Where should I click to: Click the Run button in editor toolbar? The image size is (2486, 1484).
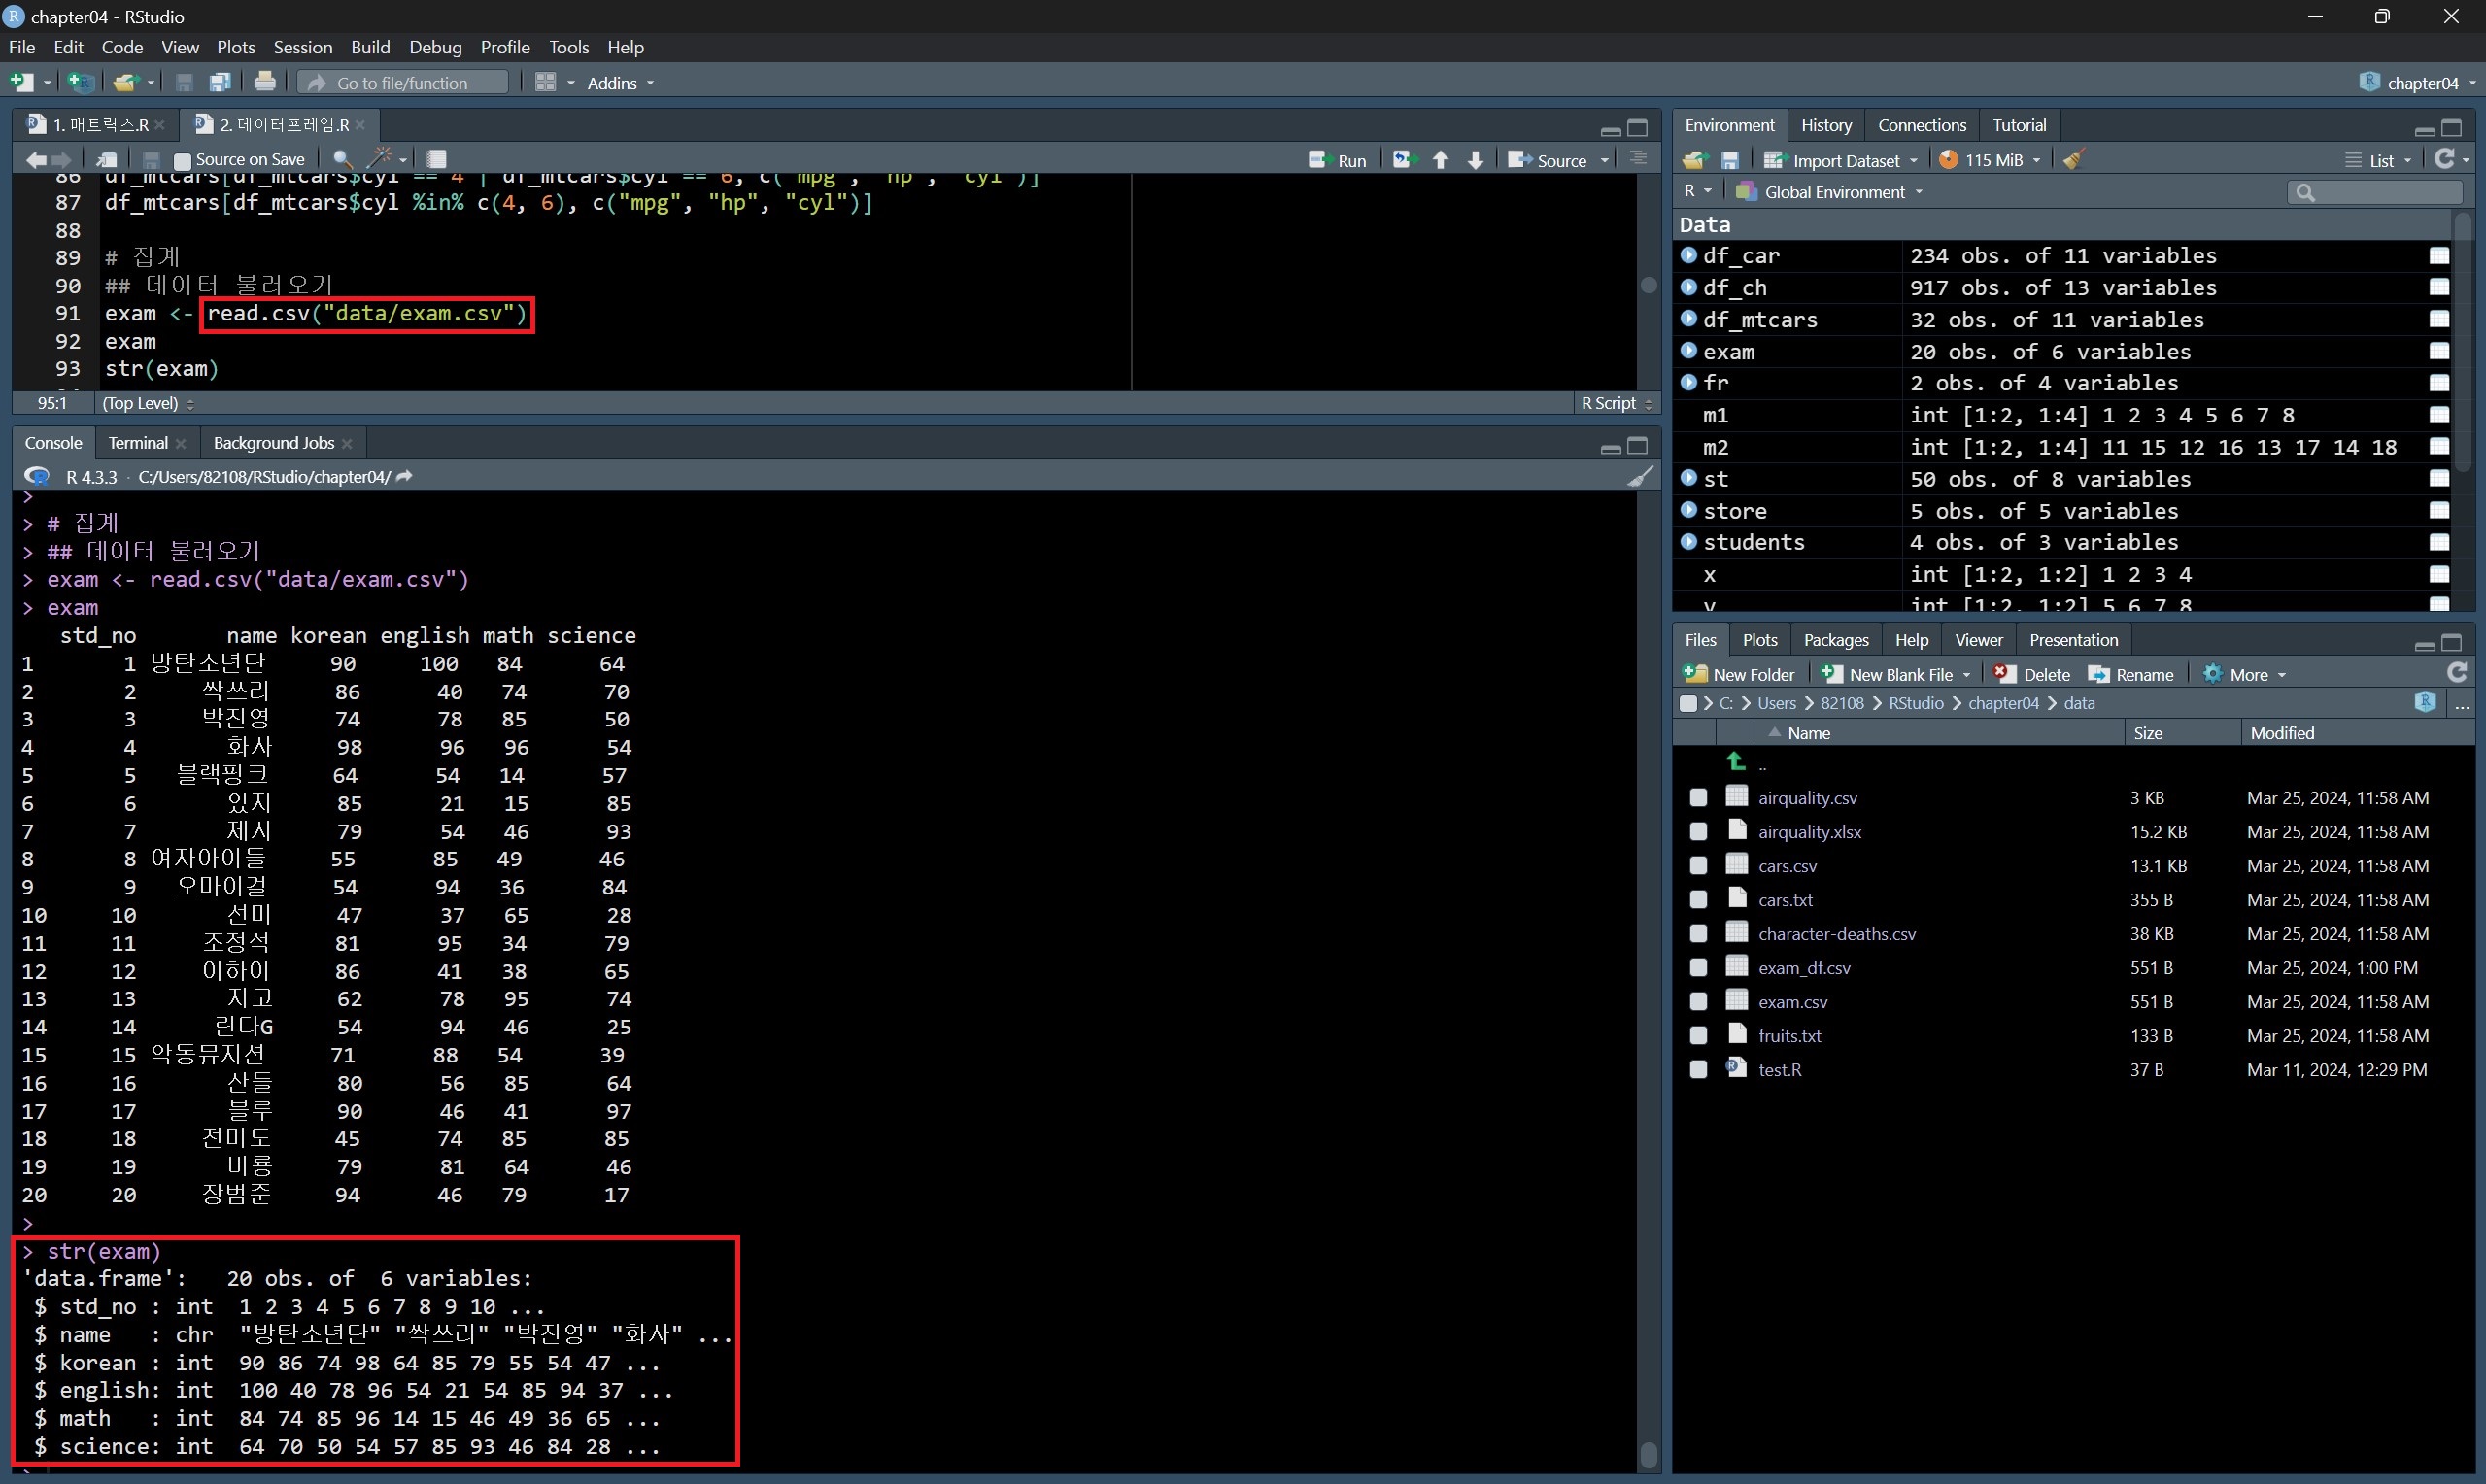pyautogui.click(x=1338, y=160)
